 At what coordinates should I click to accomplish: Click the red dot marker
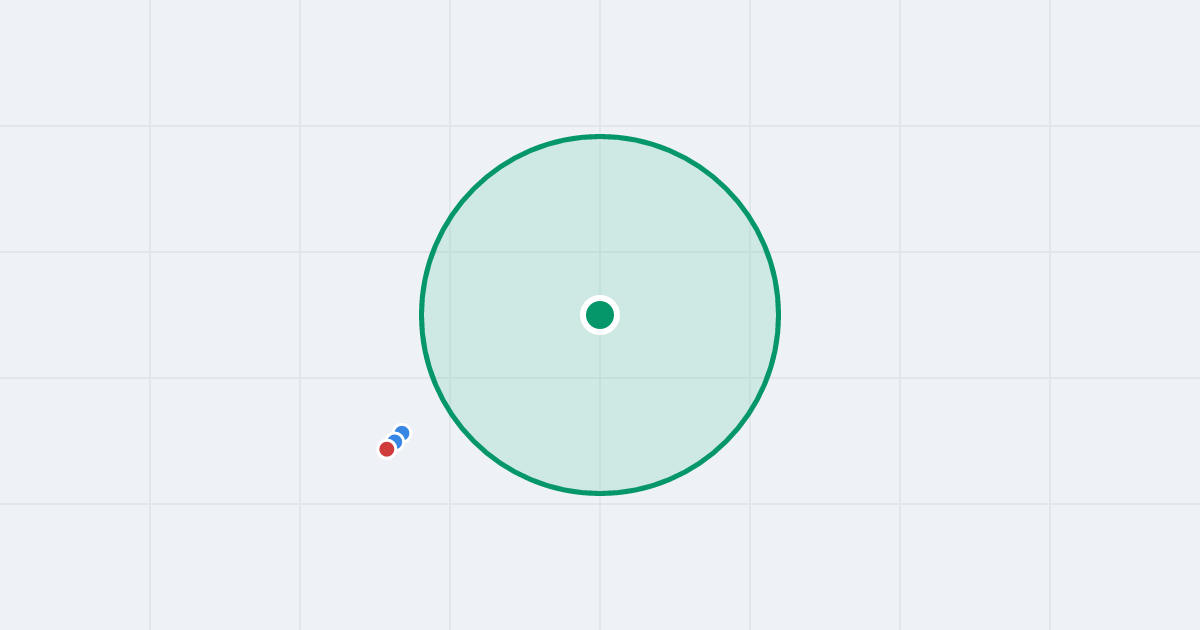[387, 449]
